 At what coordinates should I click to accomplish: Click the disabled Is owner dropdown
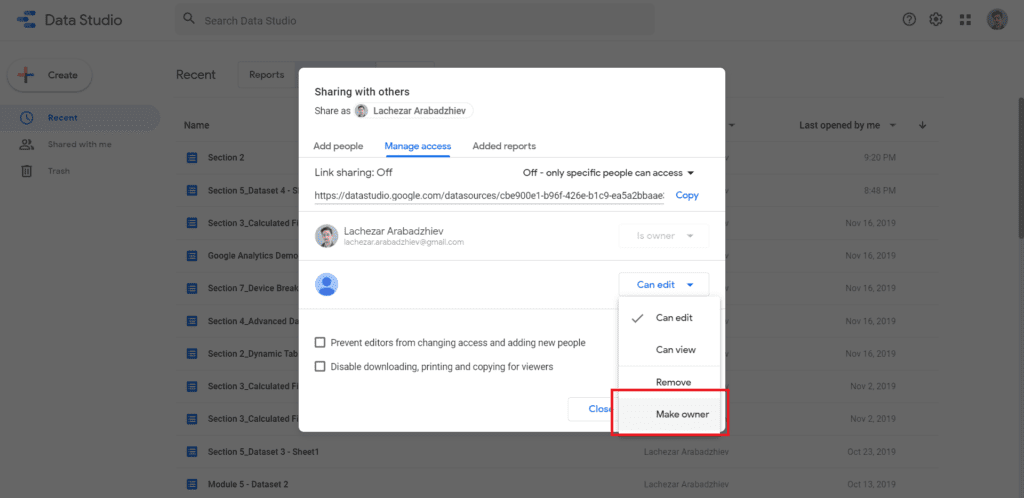tap(664, 236)
